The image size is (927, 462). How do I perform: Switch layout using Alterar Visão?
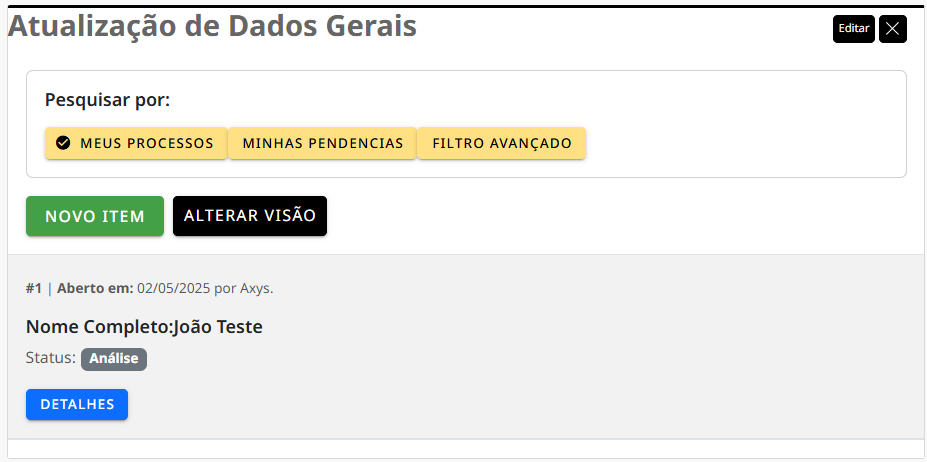click(x=250, y=216)
